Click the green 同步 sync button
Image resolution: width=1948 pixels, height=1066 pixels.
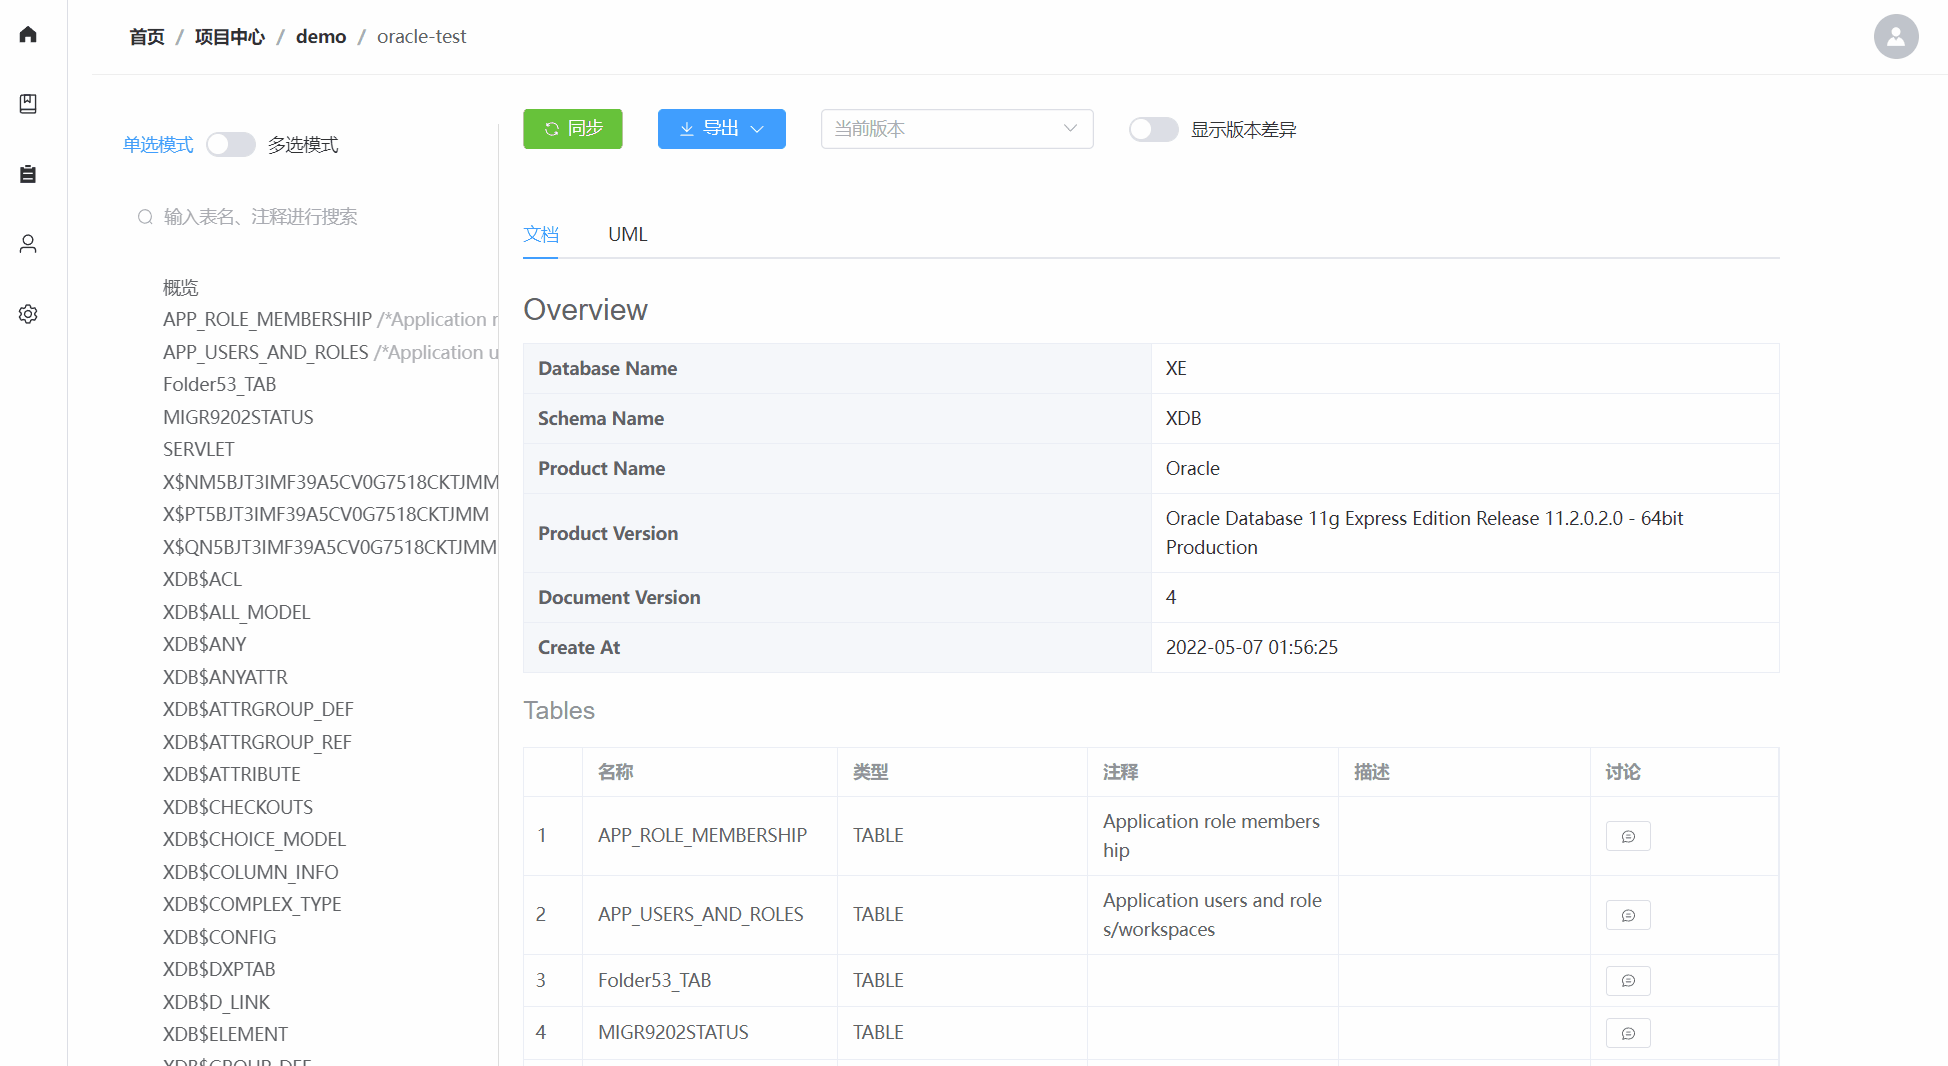(572, 129)
